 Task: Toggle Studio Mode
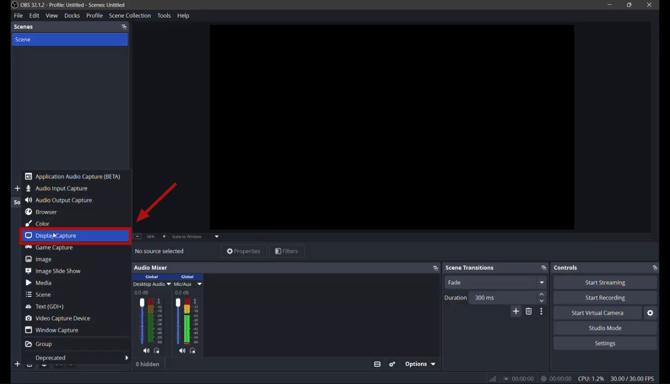click(605, 328)
